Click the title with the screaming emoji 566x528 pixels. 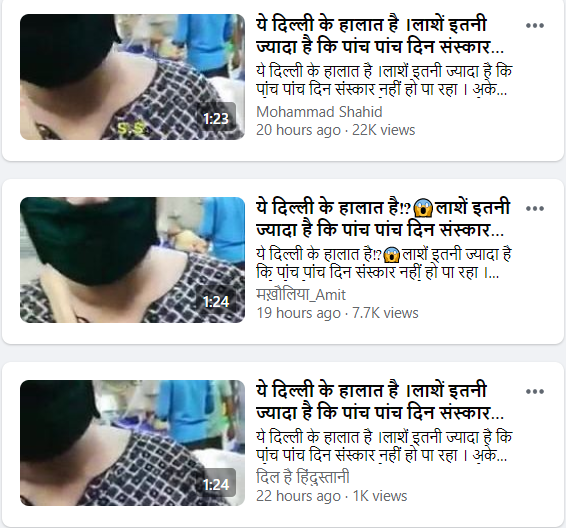[383, 219]
